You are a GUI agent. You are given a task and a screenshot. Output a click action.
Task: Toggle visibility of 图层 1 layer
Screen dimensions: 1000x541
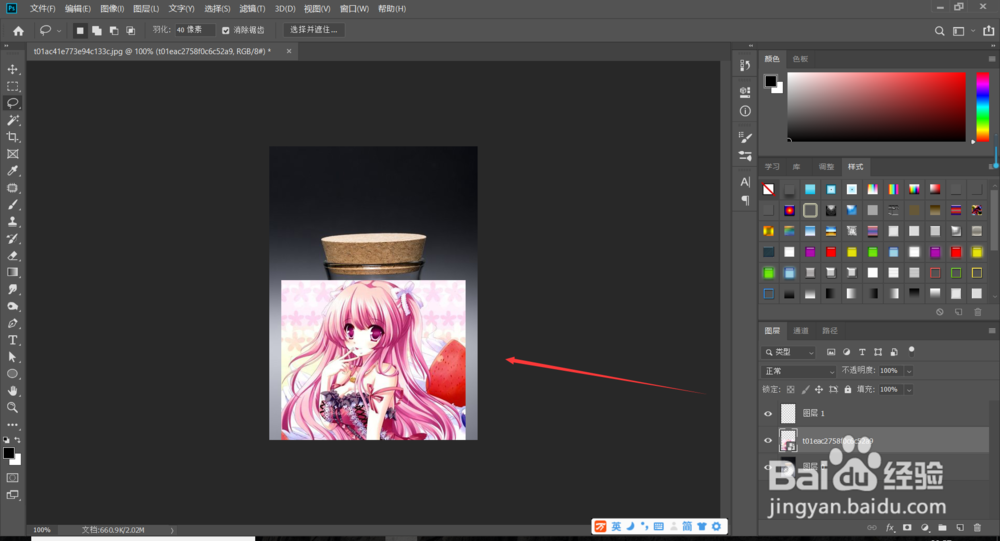768,413
